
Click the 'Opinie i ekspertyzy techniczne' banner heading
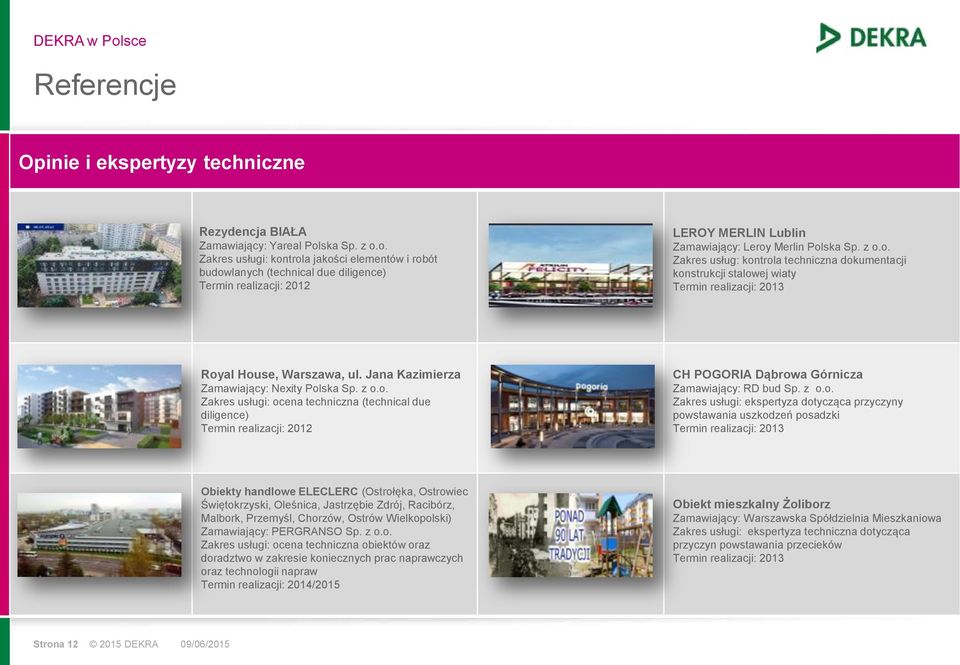pos(162,162)
